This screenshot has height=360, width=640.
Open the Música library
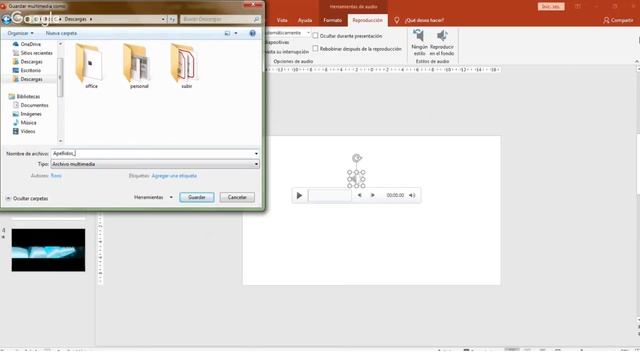pyautogui.click(x=24, y=122)
